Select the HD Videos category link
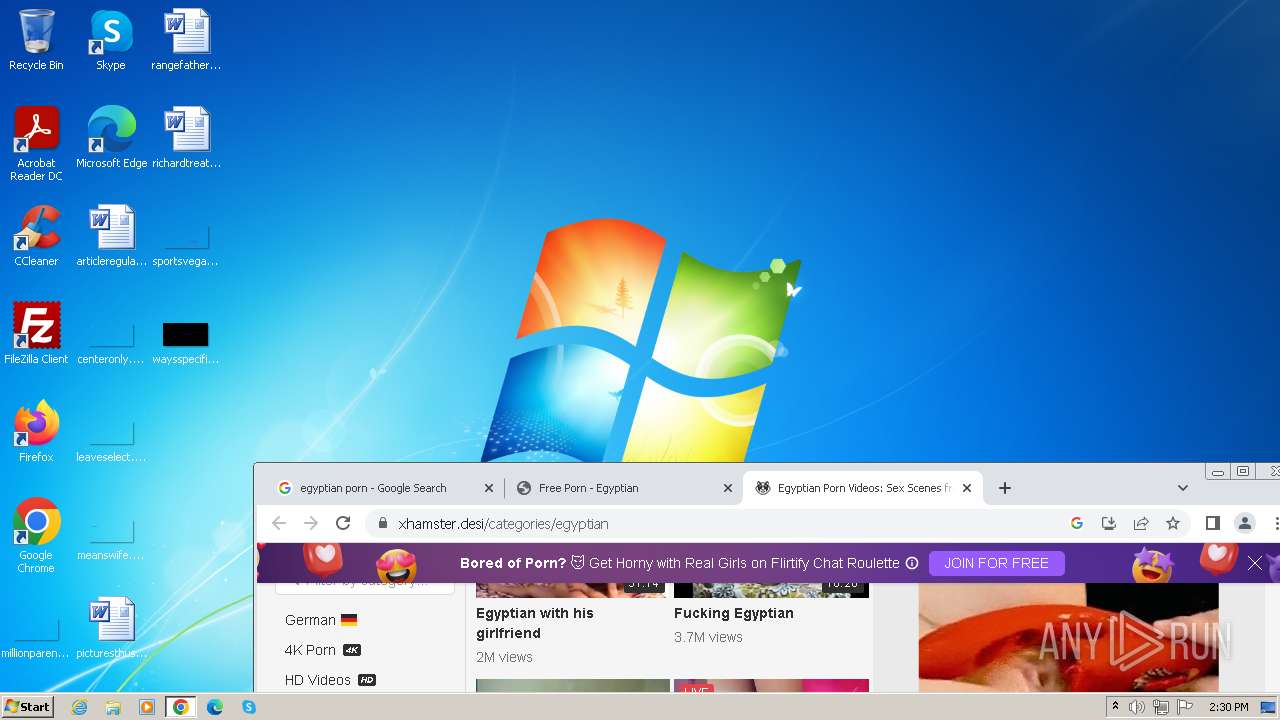Image resolution: width=1280 pixels, height=720 pixels. [x=330, y=680]
